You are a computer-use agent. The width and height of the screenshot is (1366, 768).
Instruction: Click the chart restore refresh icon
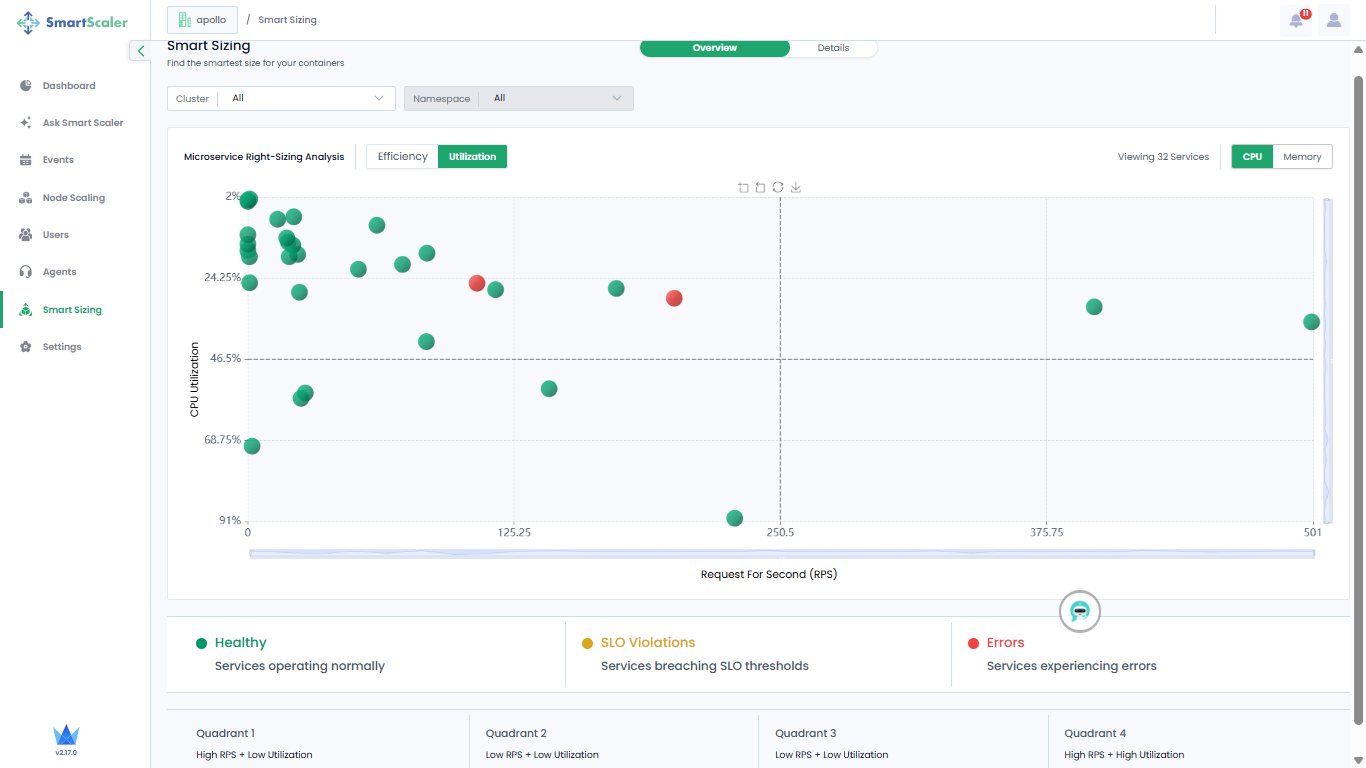pyautogui.click(x=778, y=187)
